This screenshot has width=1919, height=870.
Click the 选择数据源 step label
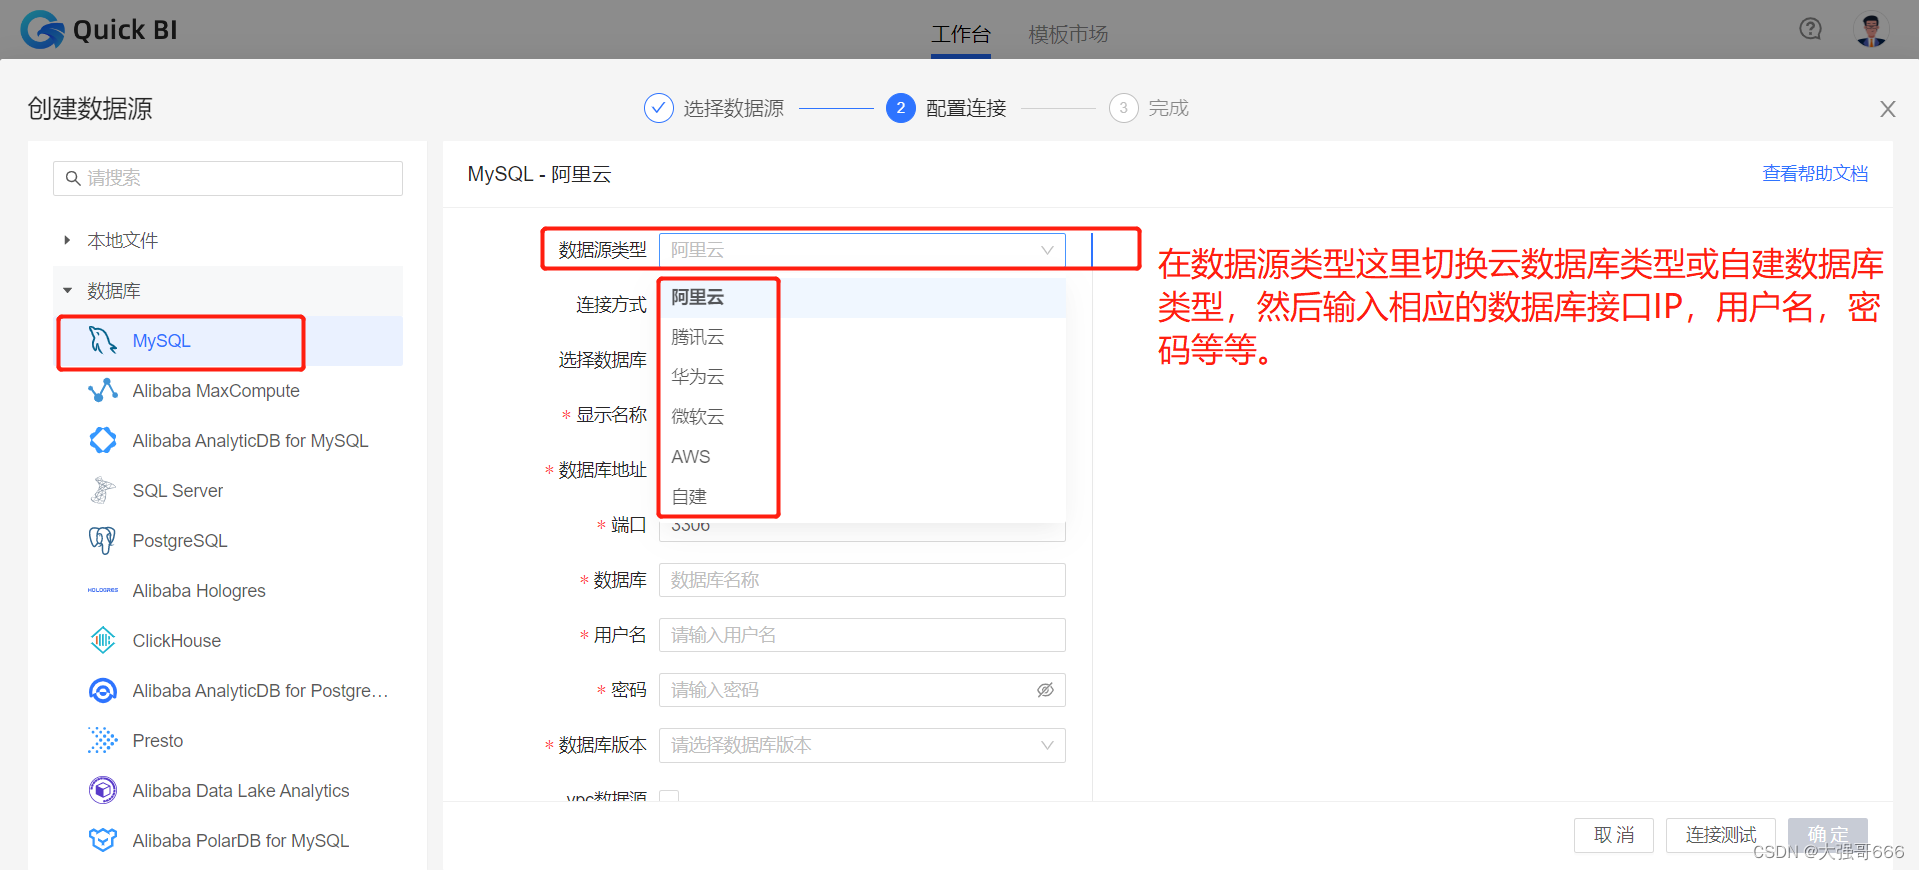(x=733, y=108)
